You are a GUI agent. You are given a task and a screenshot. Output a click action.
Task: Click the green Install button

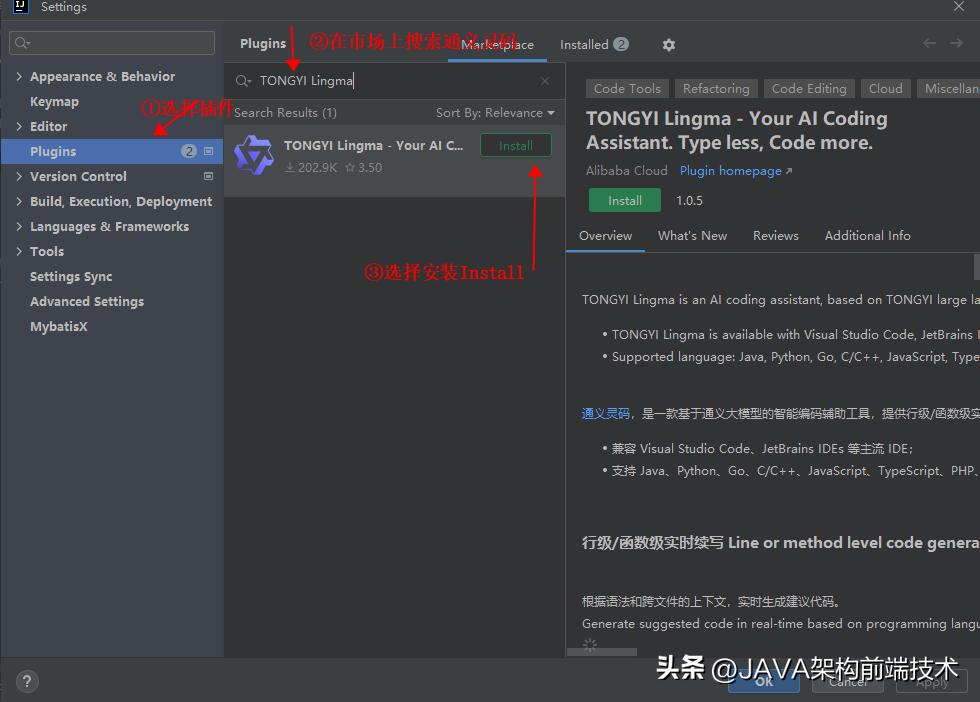click(624, 200)
